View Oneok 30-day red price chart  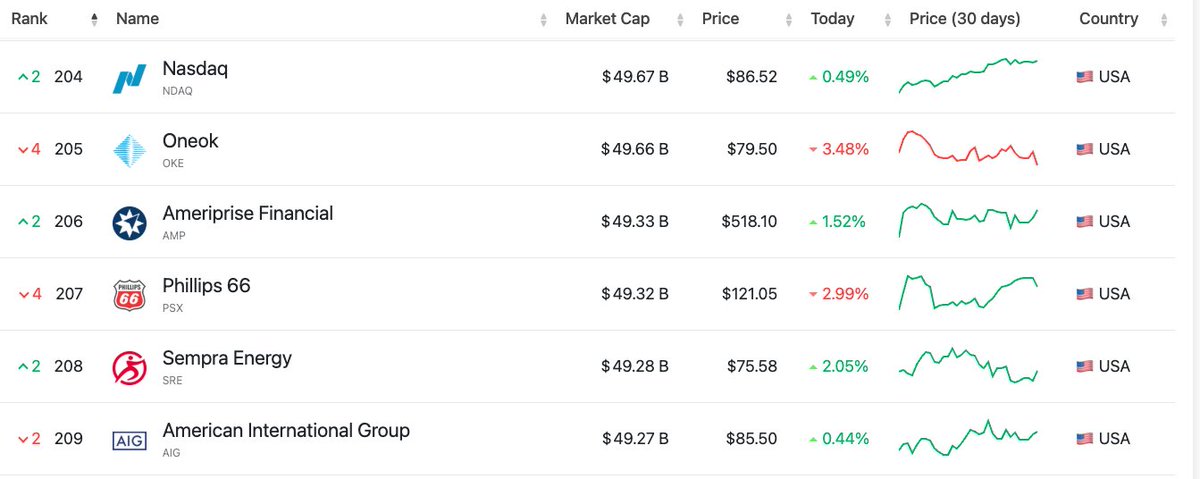[x=968, y=148]
